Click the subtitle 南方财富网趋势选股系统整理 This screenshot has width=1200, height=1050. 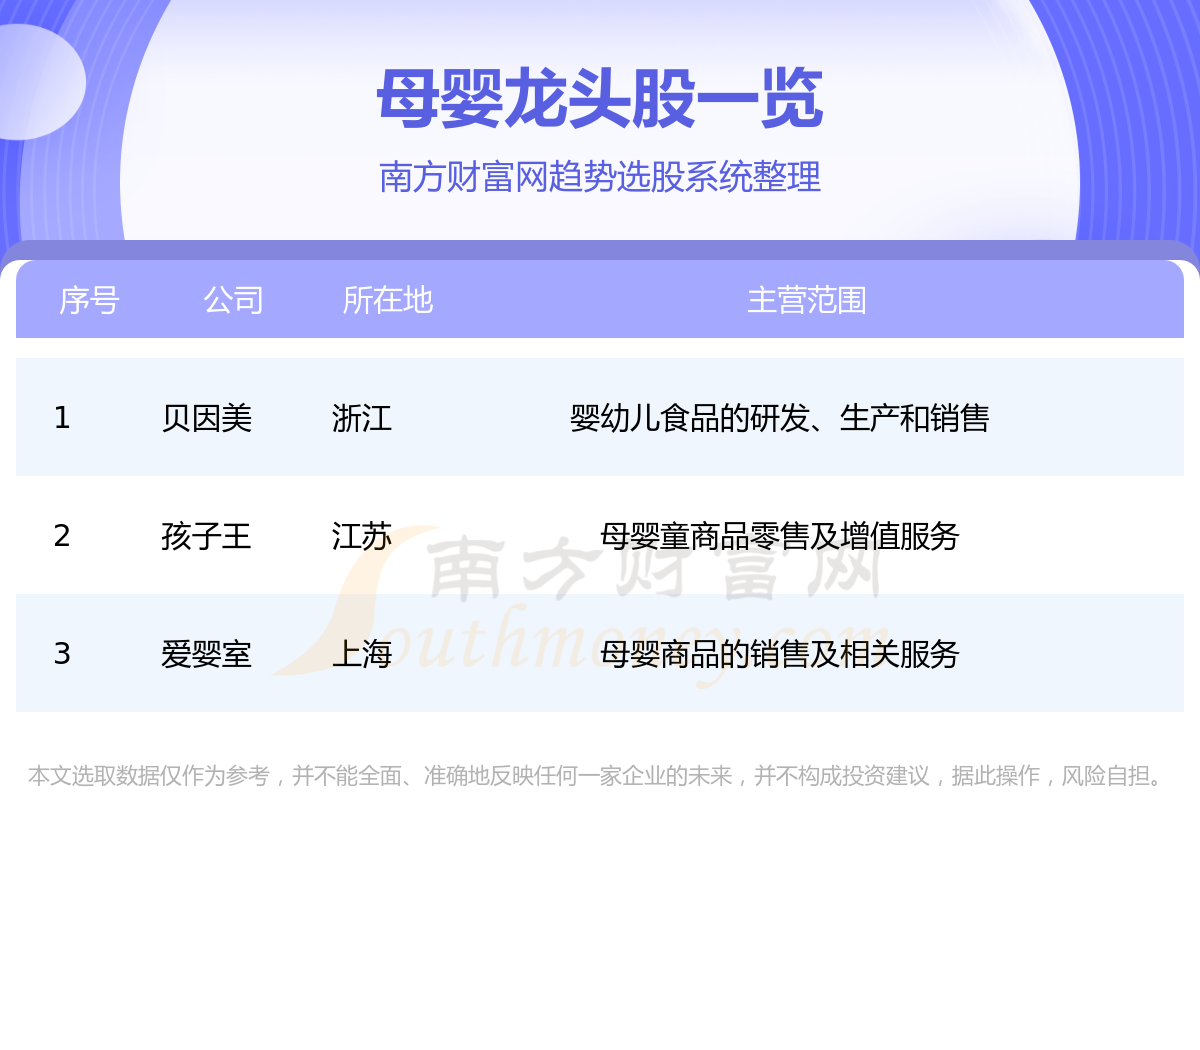[600, 177]
